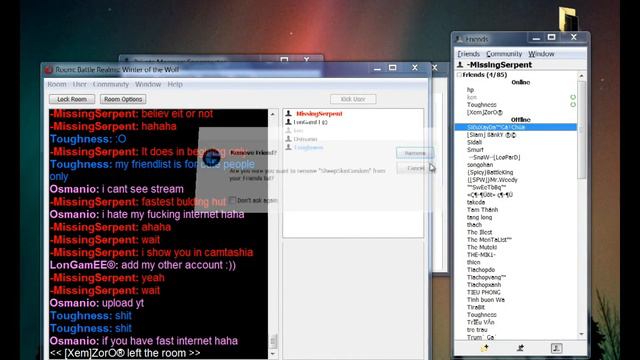Select "Sidali" in the Offline list
This screenshot has width=640, height=360.
[474, 142]
